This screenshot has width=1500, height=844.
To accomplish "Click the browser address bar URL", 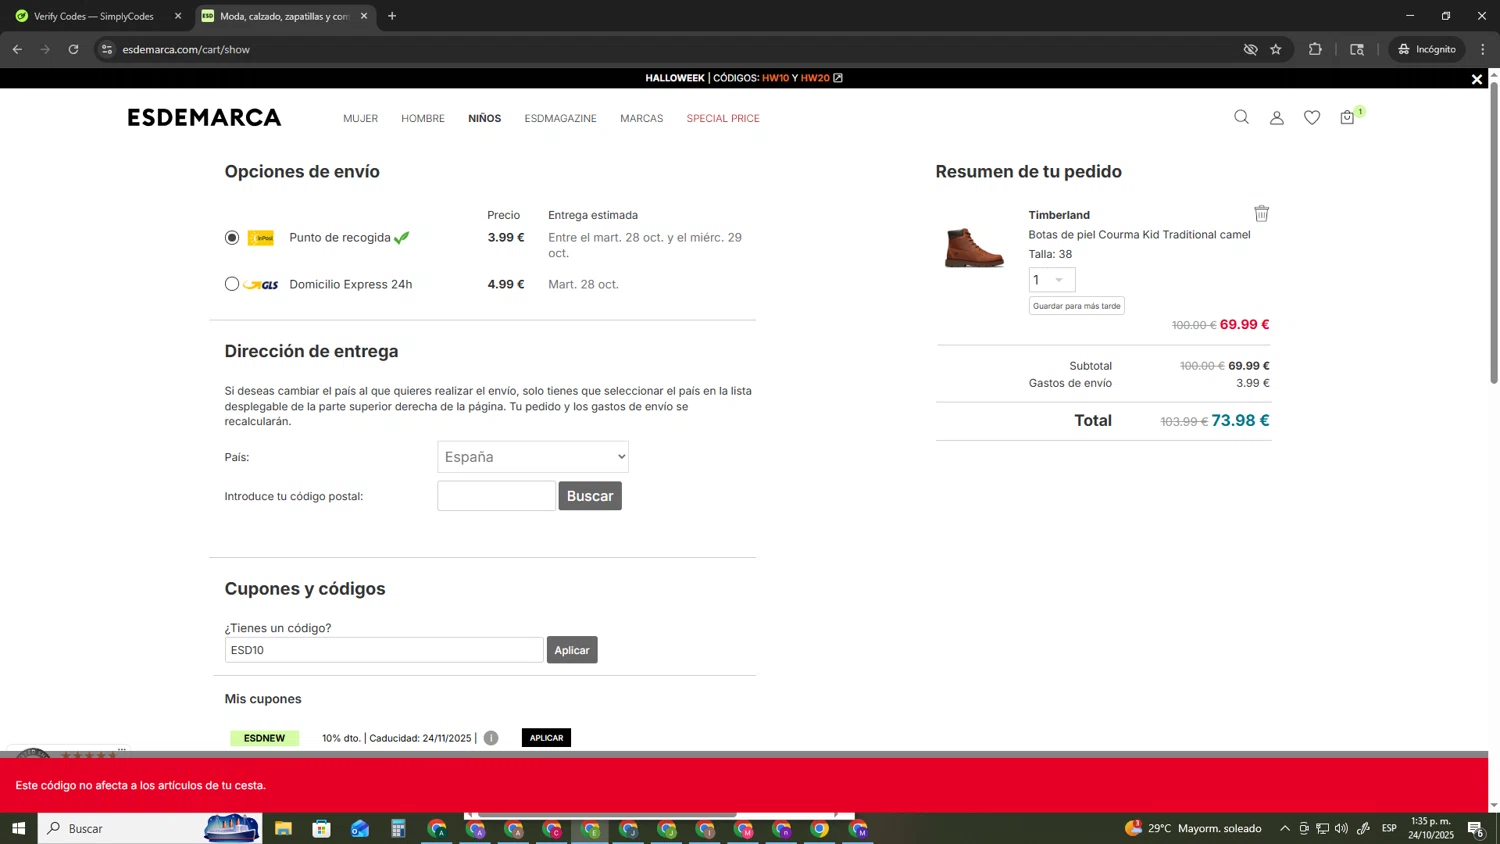I will coord(186,49).
